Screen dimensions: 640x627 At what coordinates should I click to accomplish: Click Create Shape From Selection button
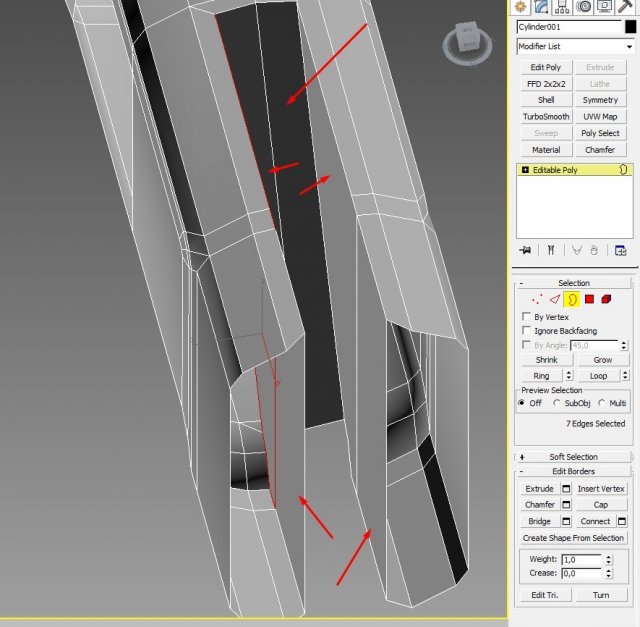pyautogui.click(x=574, y=538)
